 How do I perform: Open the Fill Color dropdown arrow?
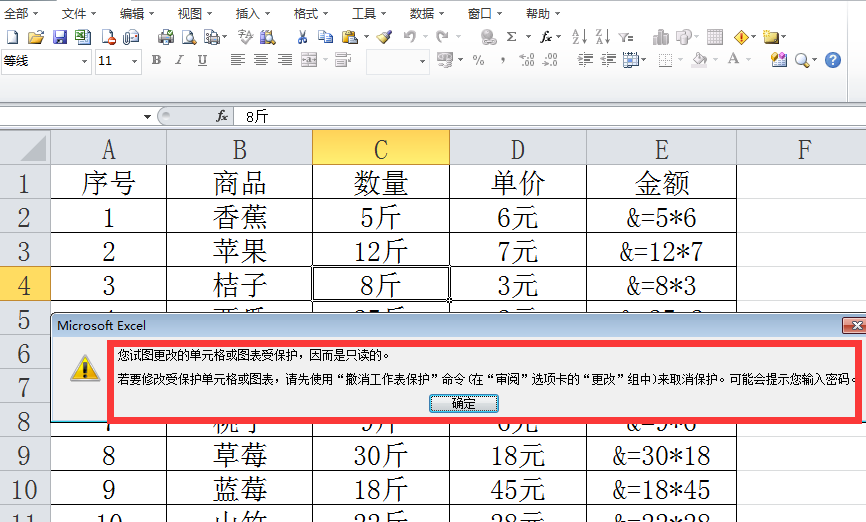point(715,60)
